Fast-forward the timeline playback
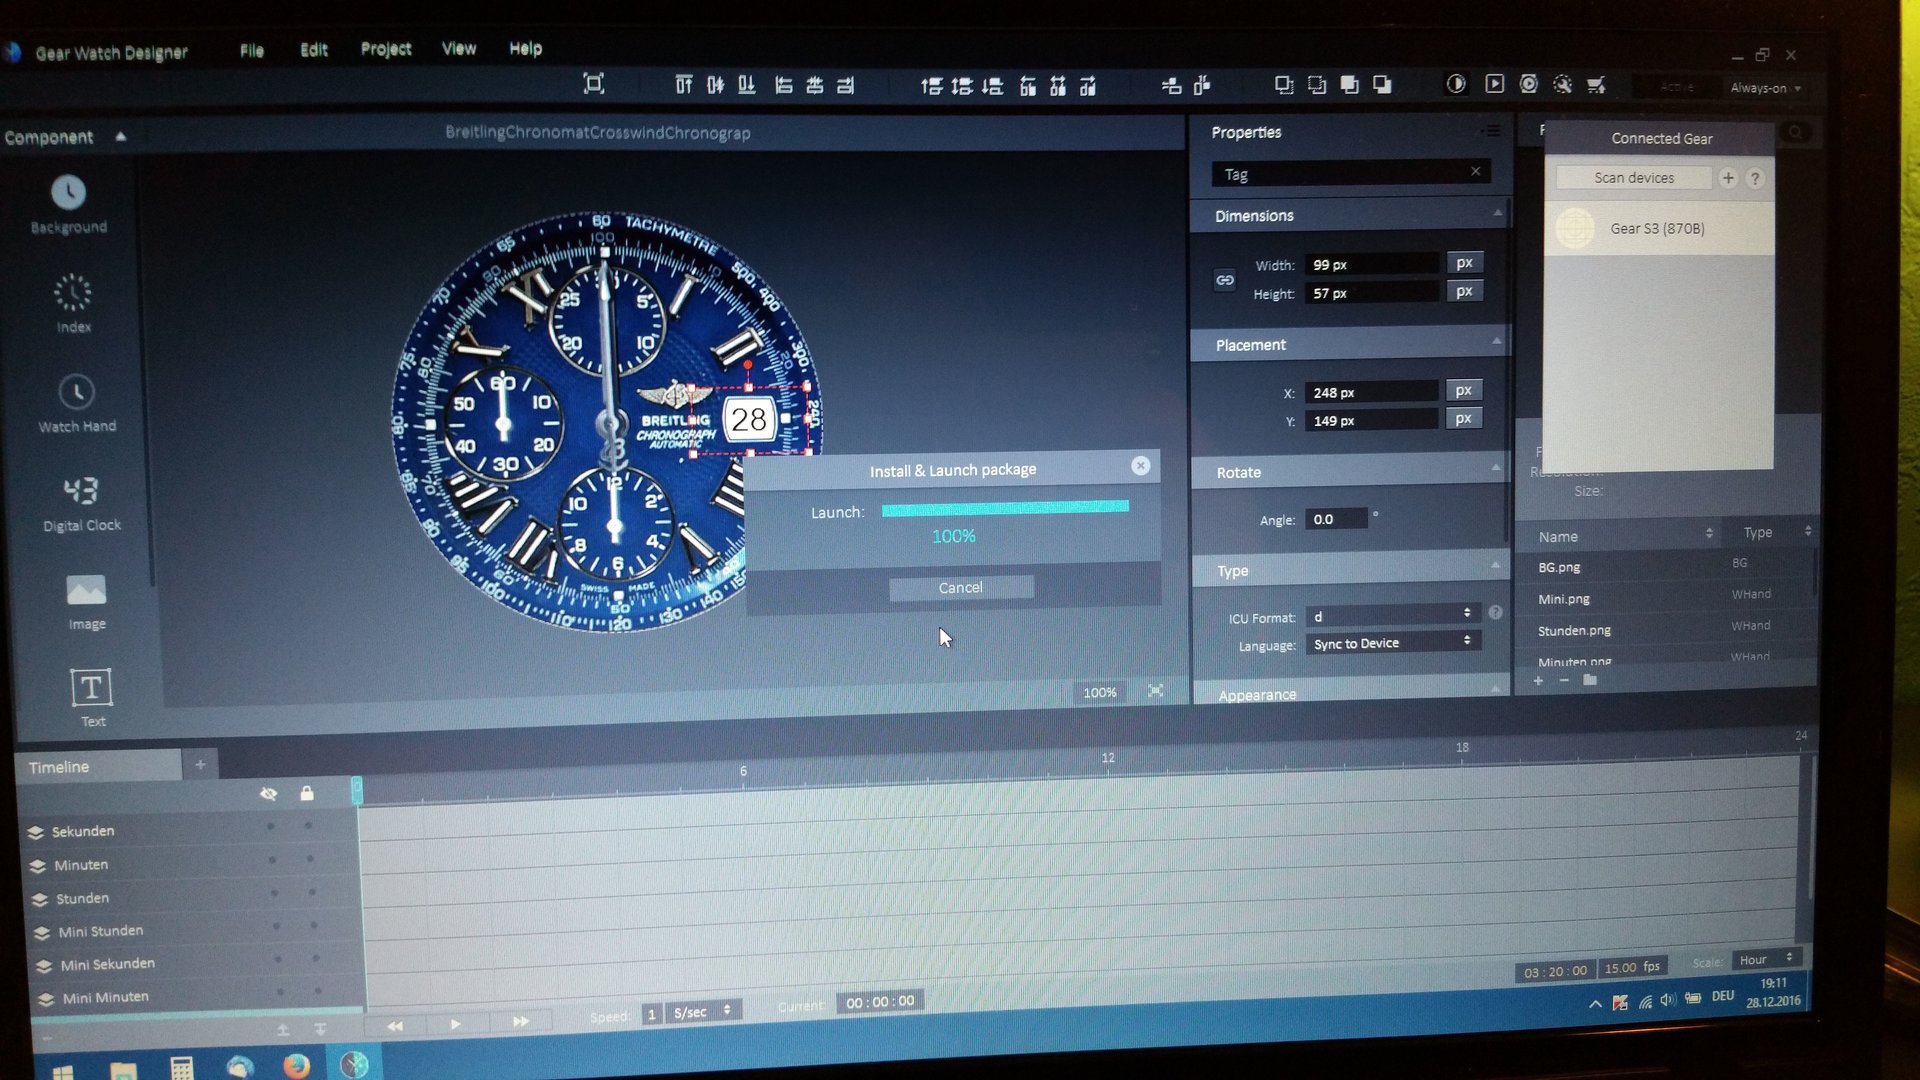The width and height of the screenshot is (1920, 1080). pyautogui.click(x=520, y=1022)
